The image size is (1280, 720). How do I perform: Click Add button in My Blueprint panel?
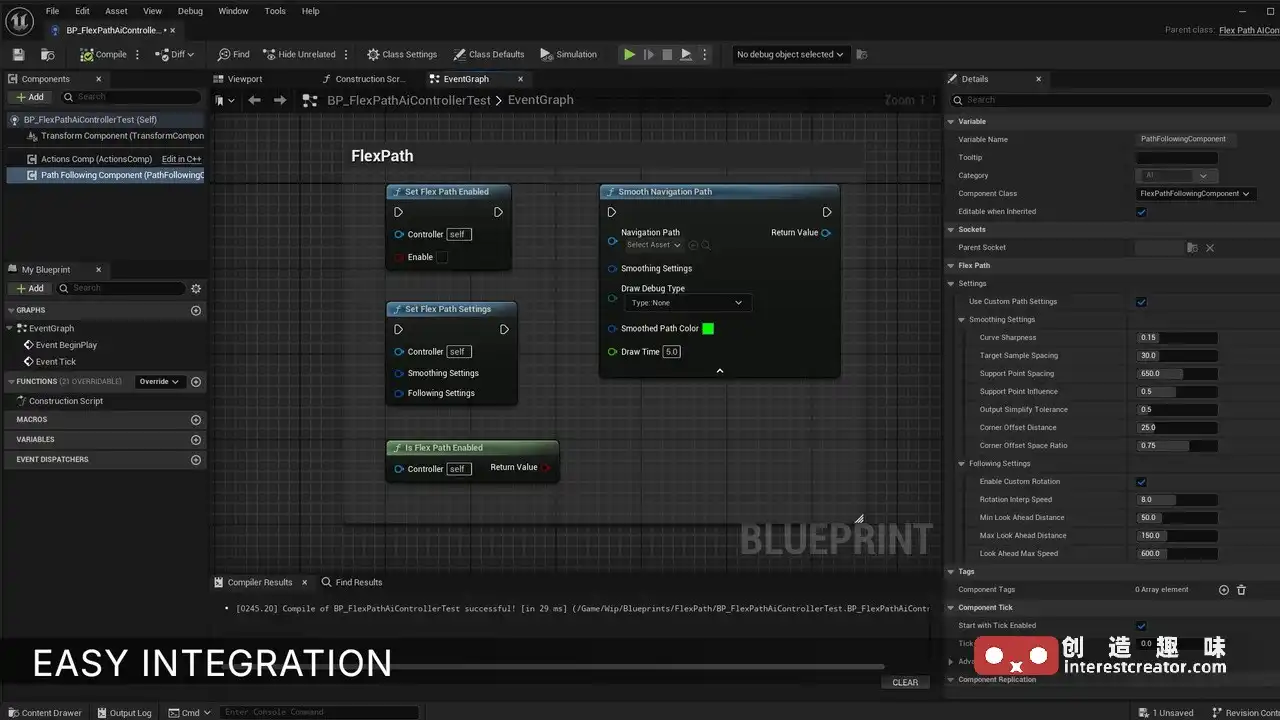[x=30, y=288]
